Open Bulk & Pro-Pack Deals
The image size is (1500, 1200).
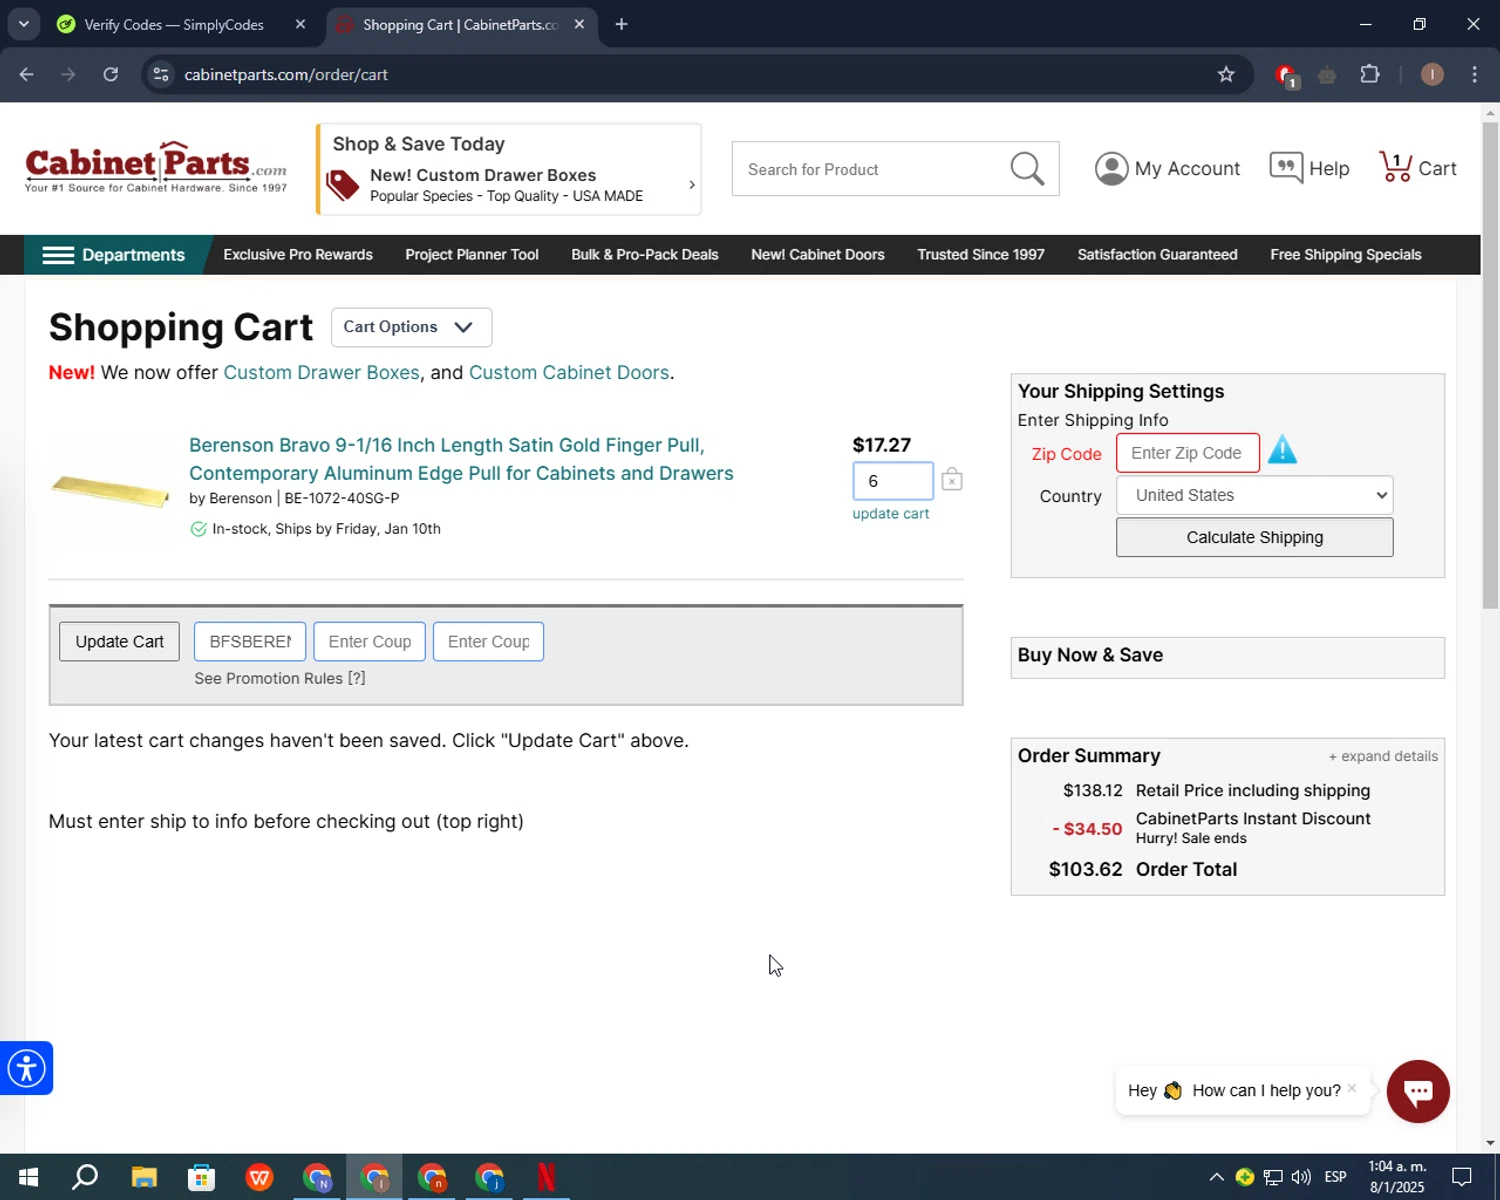point(645,255)
